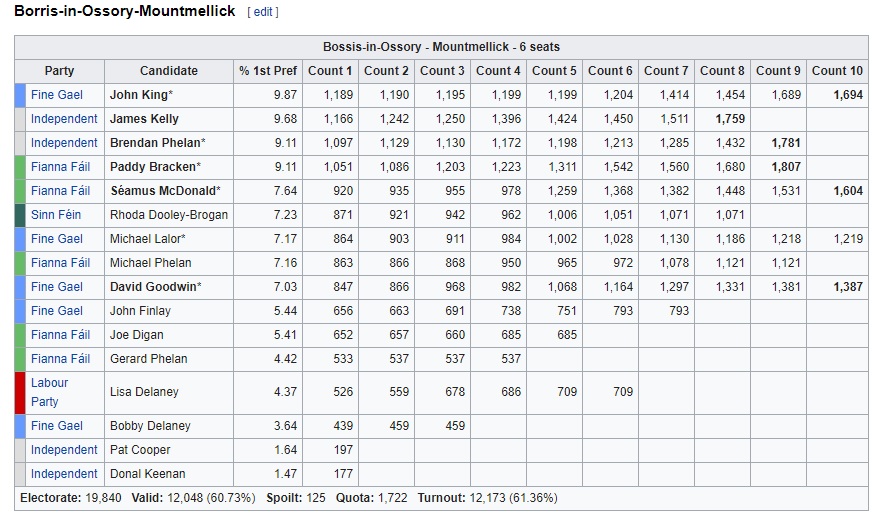Select candidate name Lisa Delaney

coord(144,392)
